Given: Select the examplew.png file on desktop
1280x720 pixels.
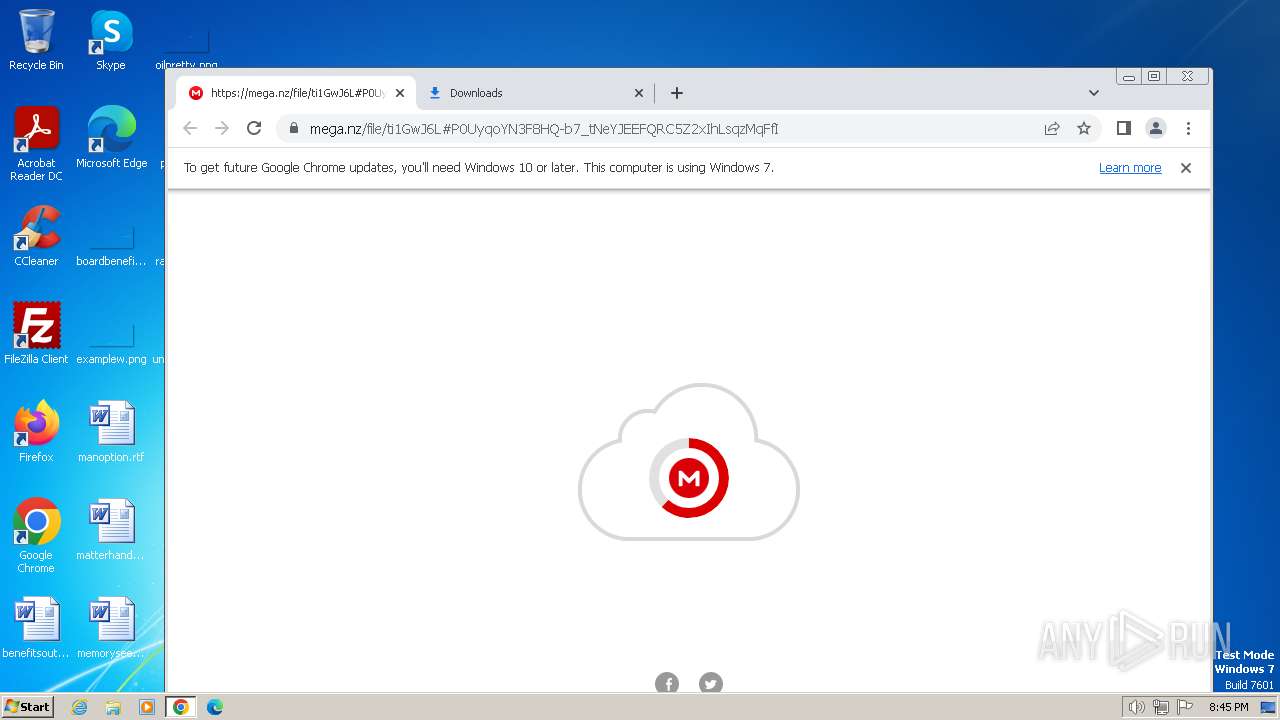Looking at the screenshot, I should click(111, 344).
